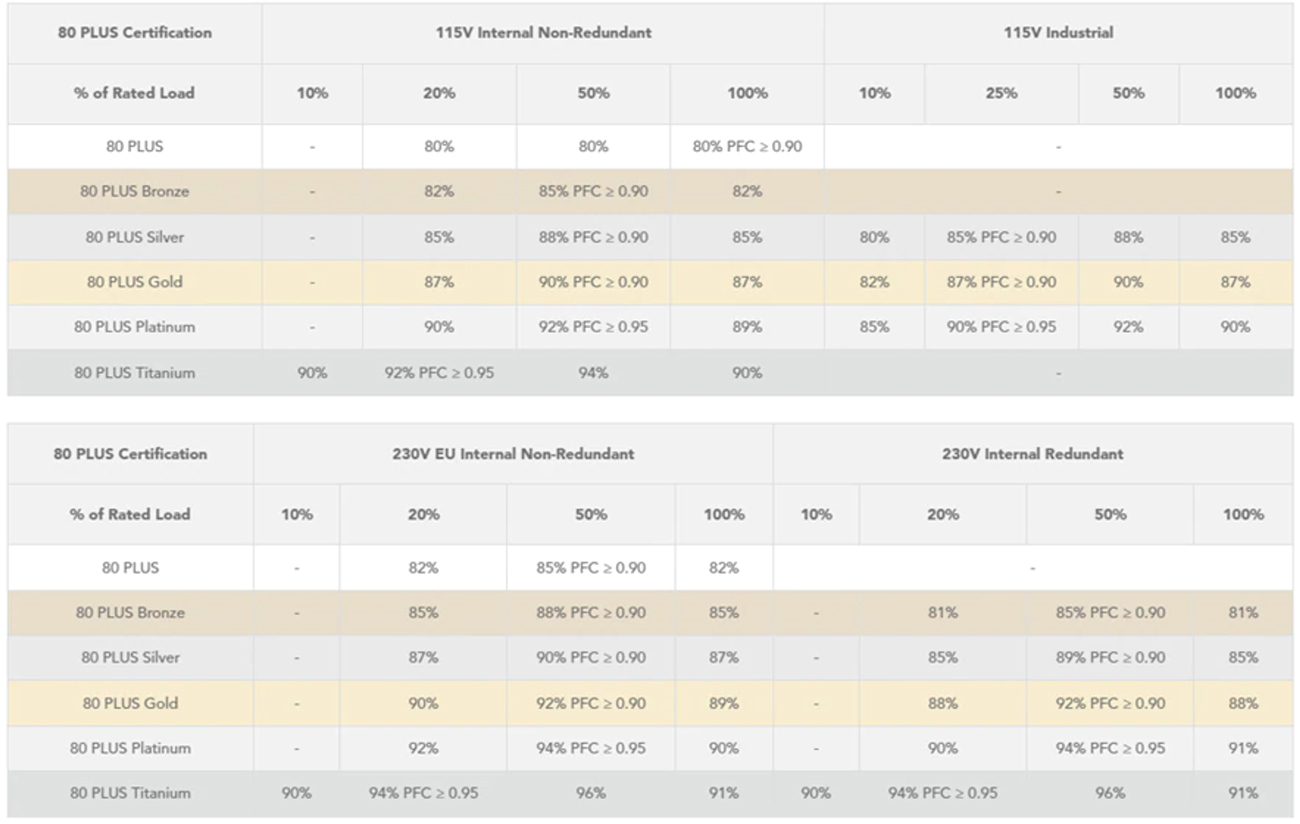The width and height of the screenshot is (1300, 824).
Task: Select the "25%" load column header
Action: tap(1001, 93)
